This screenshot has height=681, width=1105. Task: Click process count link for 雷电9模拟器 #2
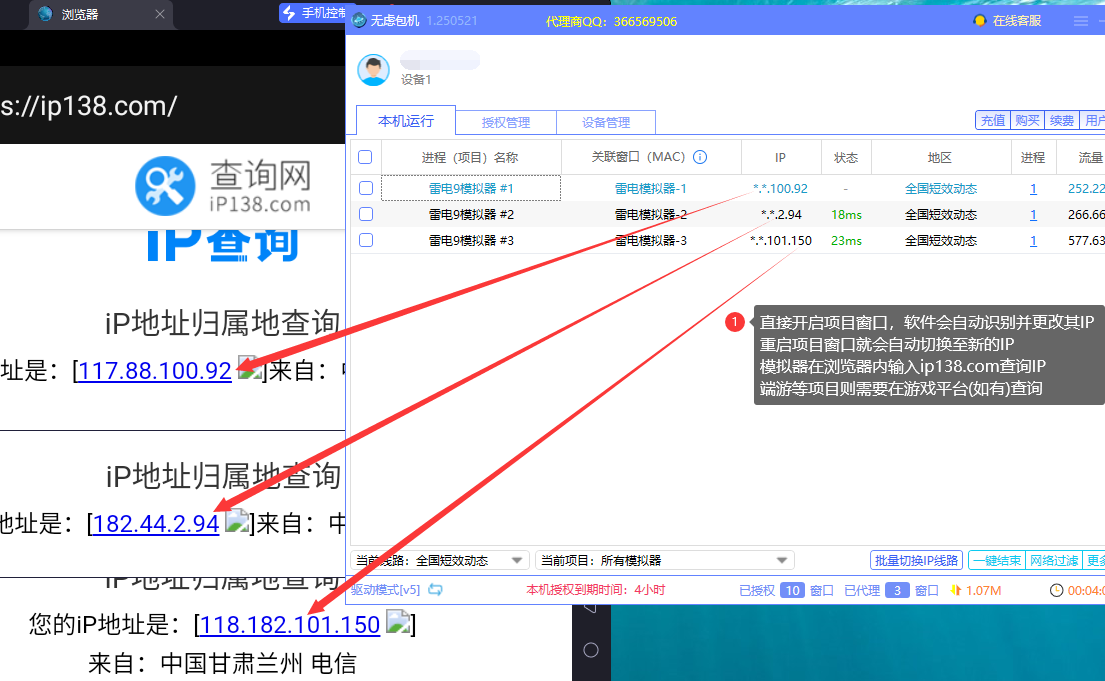1033,214
